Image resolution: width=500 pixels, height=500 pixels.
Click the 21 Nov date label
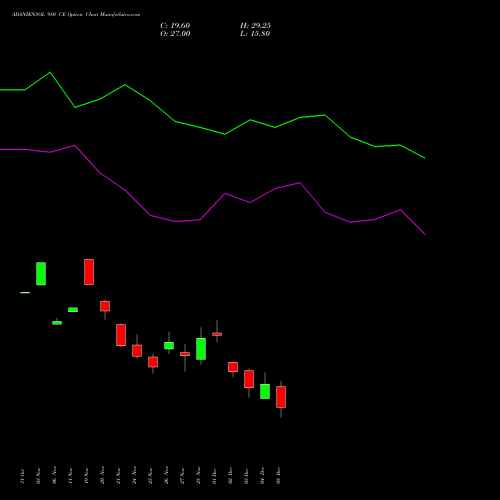click(x=118, y=476)
